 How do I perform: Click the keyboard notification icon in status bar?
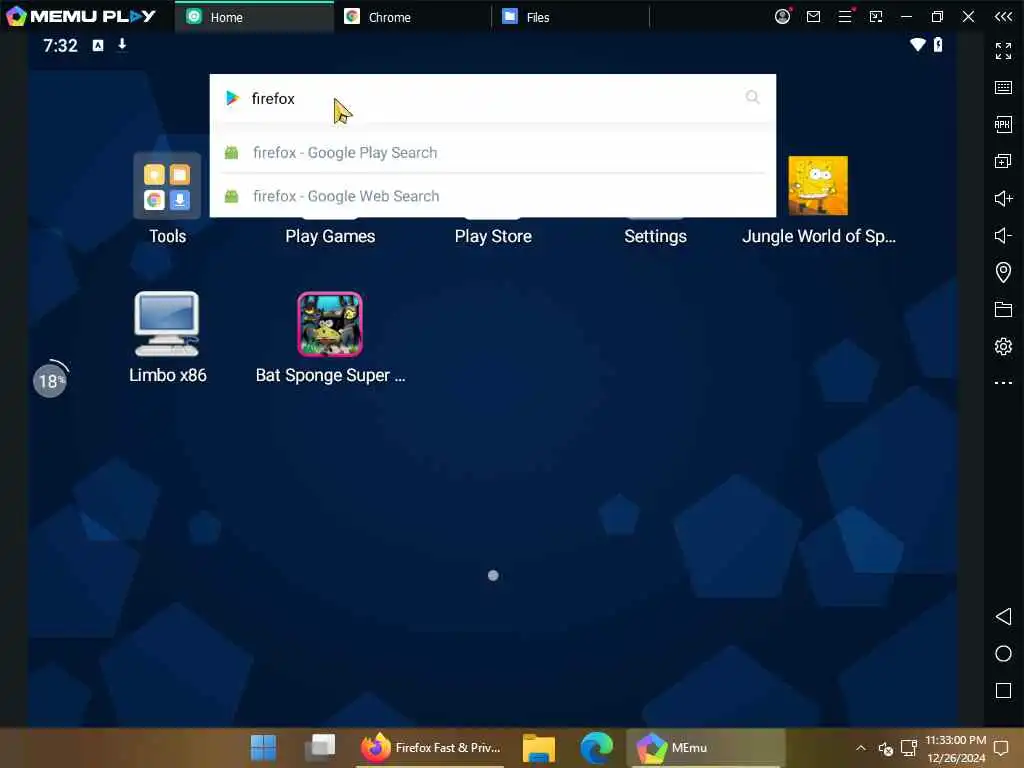click(98, 45)
